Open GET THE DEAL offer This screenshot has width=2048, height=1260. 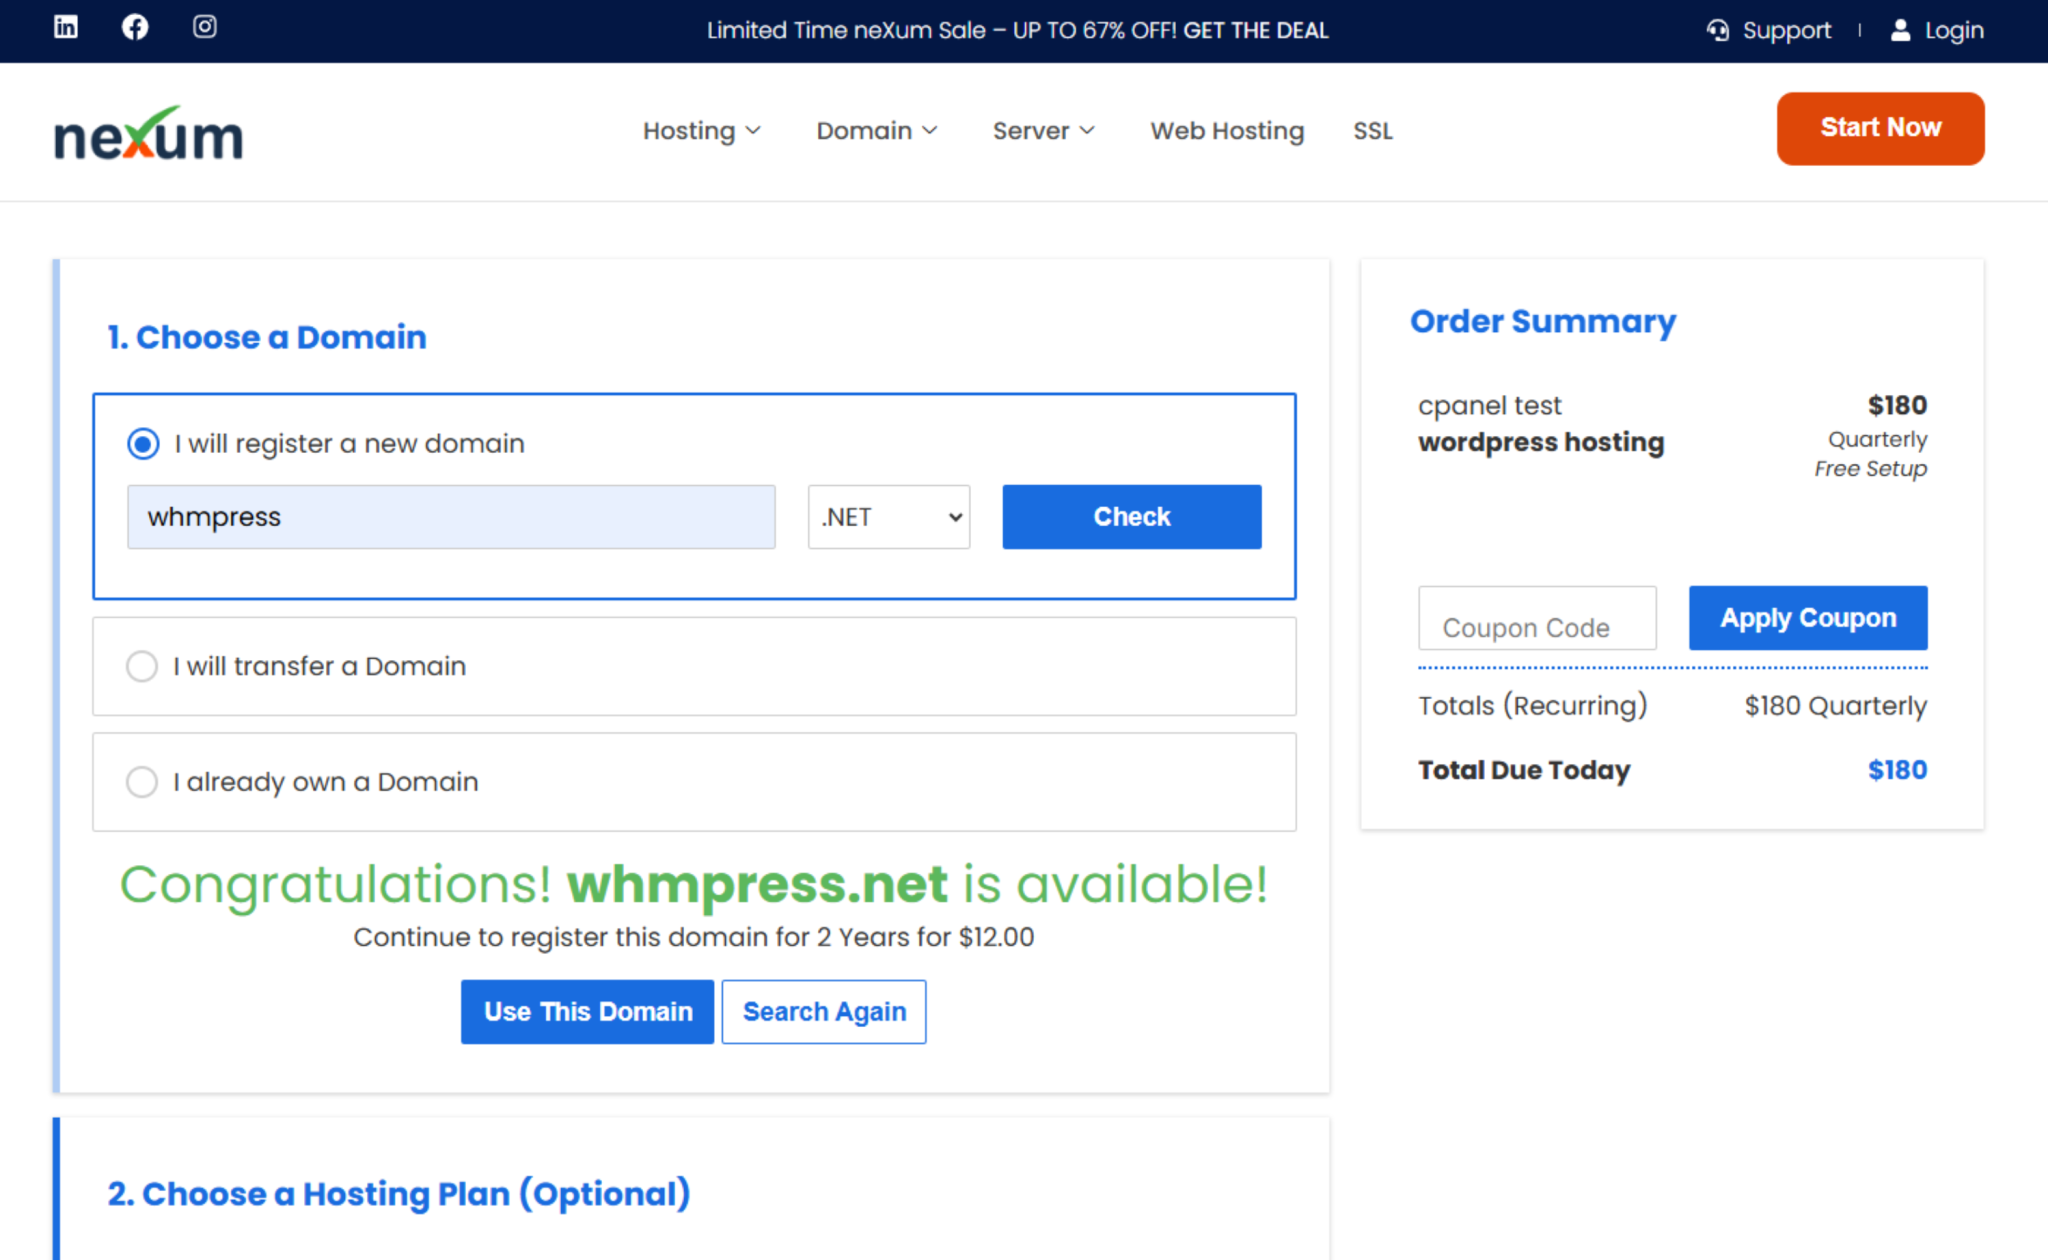[1256, 30]
